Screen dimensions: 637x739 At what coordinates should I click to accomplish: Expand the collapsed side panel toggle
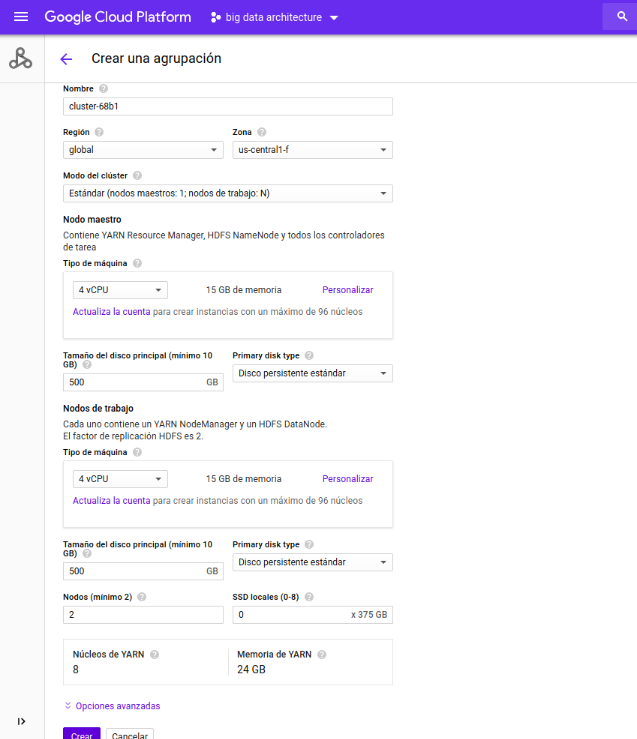coord(21,721)
